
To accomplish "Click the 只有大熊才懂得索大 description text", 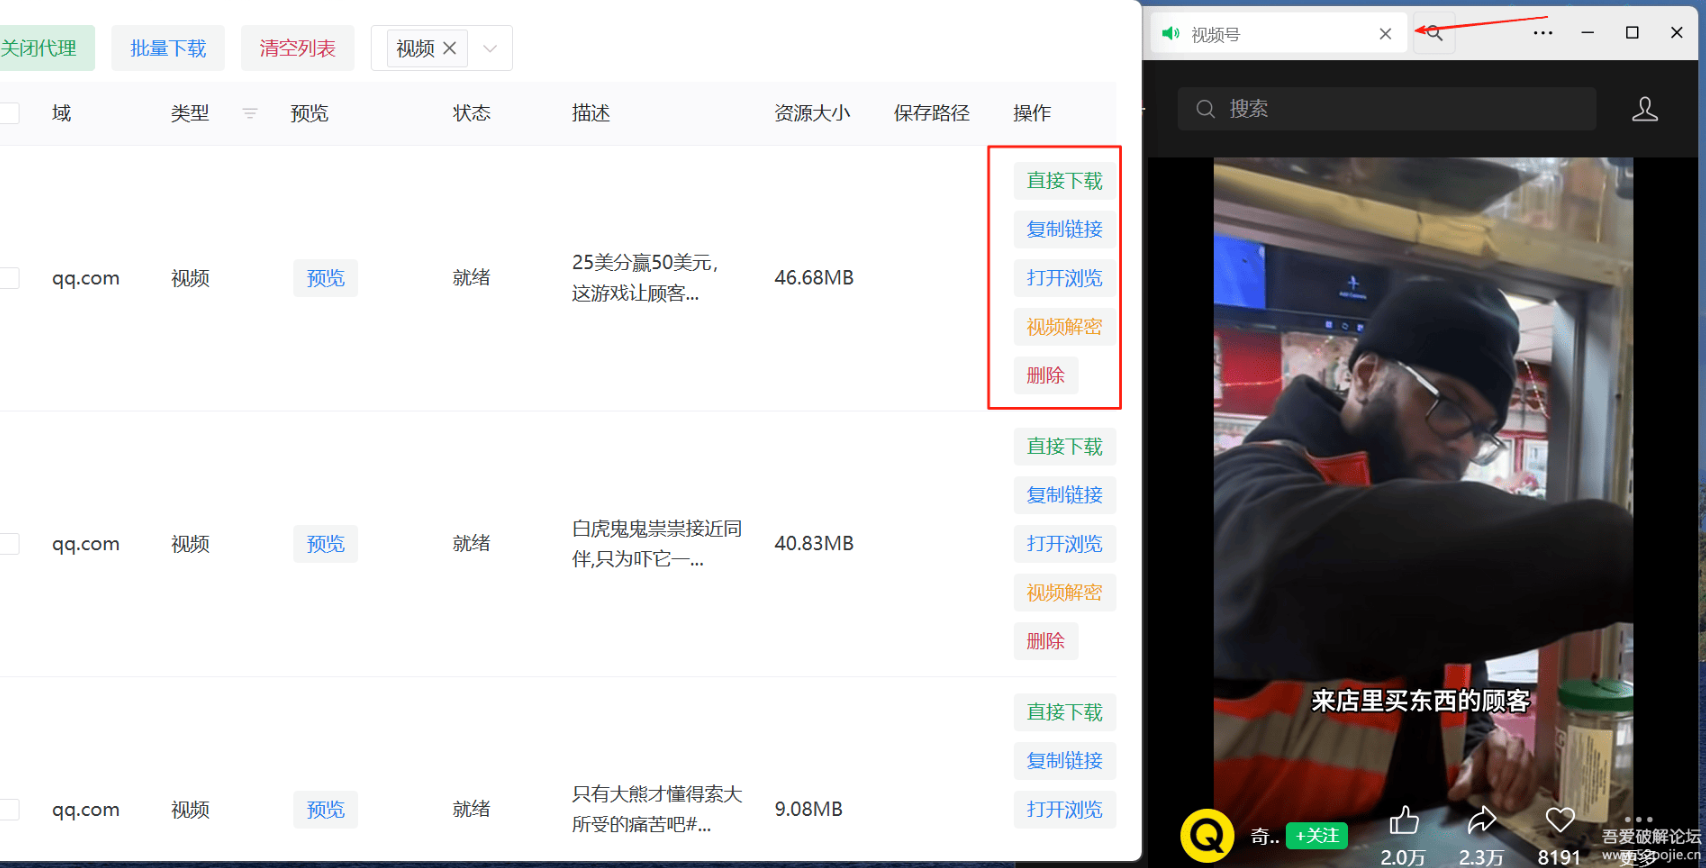I will coord(657,810).
